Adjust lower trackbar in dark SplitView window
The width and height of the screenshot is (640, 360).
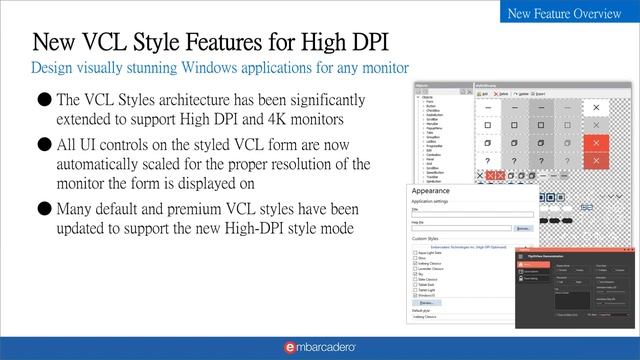(611, 304)
